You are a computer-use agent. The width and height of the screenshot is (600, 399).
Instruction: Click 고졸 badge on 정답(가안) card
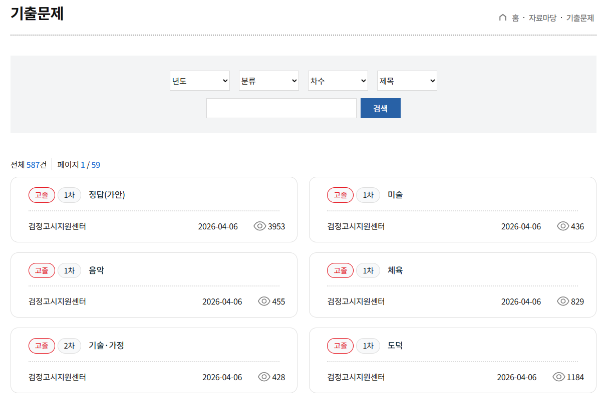[42, 195]
